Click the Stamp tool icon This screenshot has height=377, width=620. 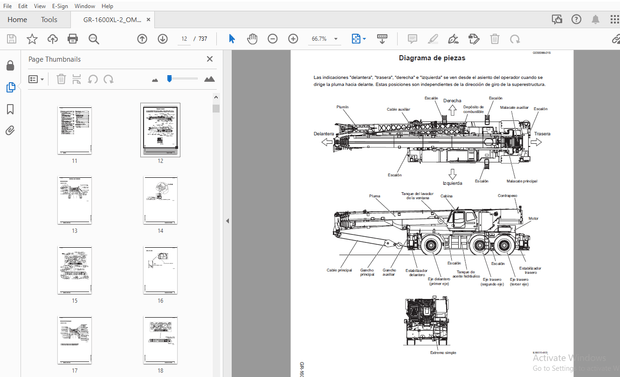[x=474, y=39]
